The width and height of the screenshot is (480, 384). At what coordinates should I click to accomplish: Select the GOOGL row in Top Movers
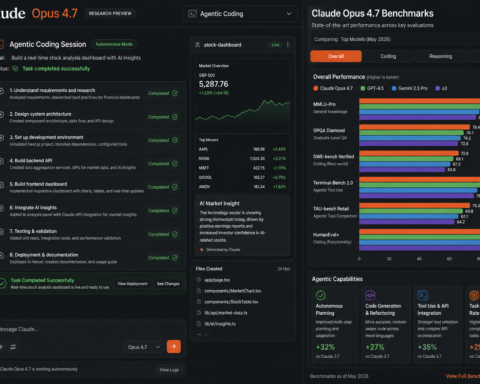point(242,177)
